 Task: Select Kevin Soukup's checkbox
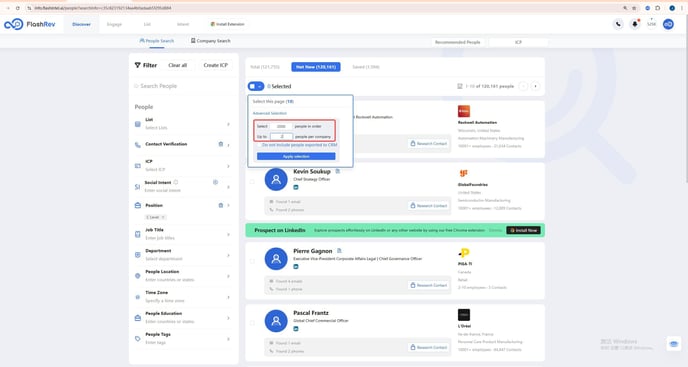[252, 182]
